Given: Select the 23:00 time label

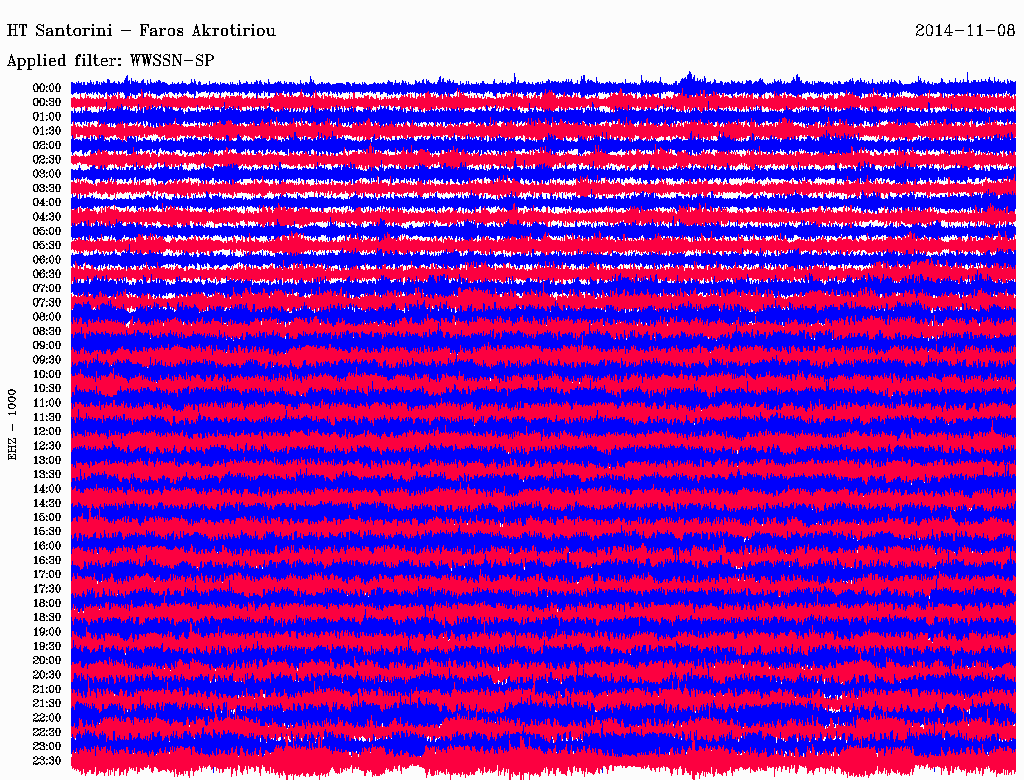Looking at the screenshot, I should [x=47, y=746].
